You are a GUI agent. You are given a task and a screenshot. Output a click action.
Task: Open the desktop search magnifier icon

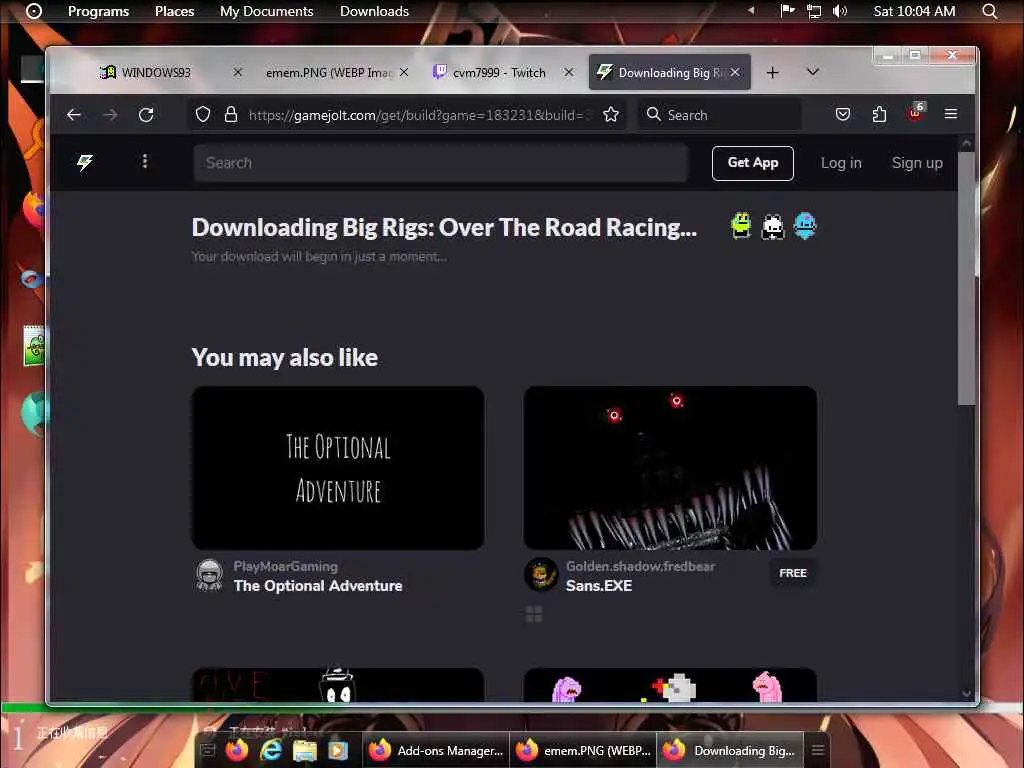pos(989,11)
